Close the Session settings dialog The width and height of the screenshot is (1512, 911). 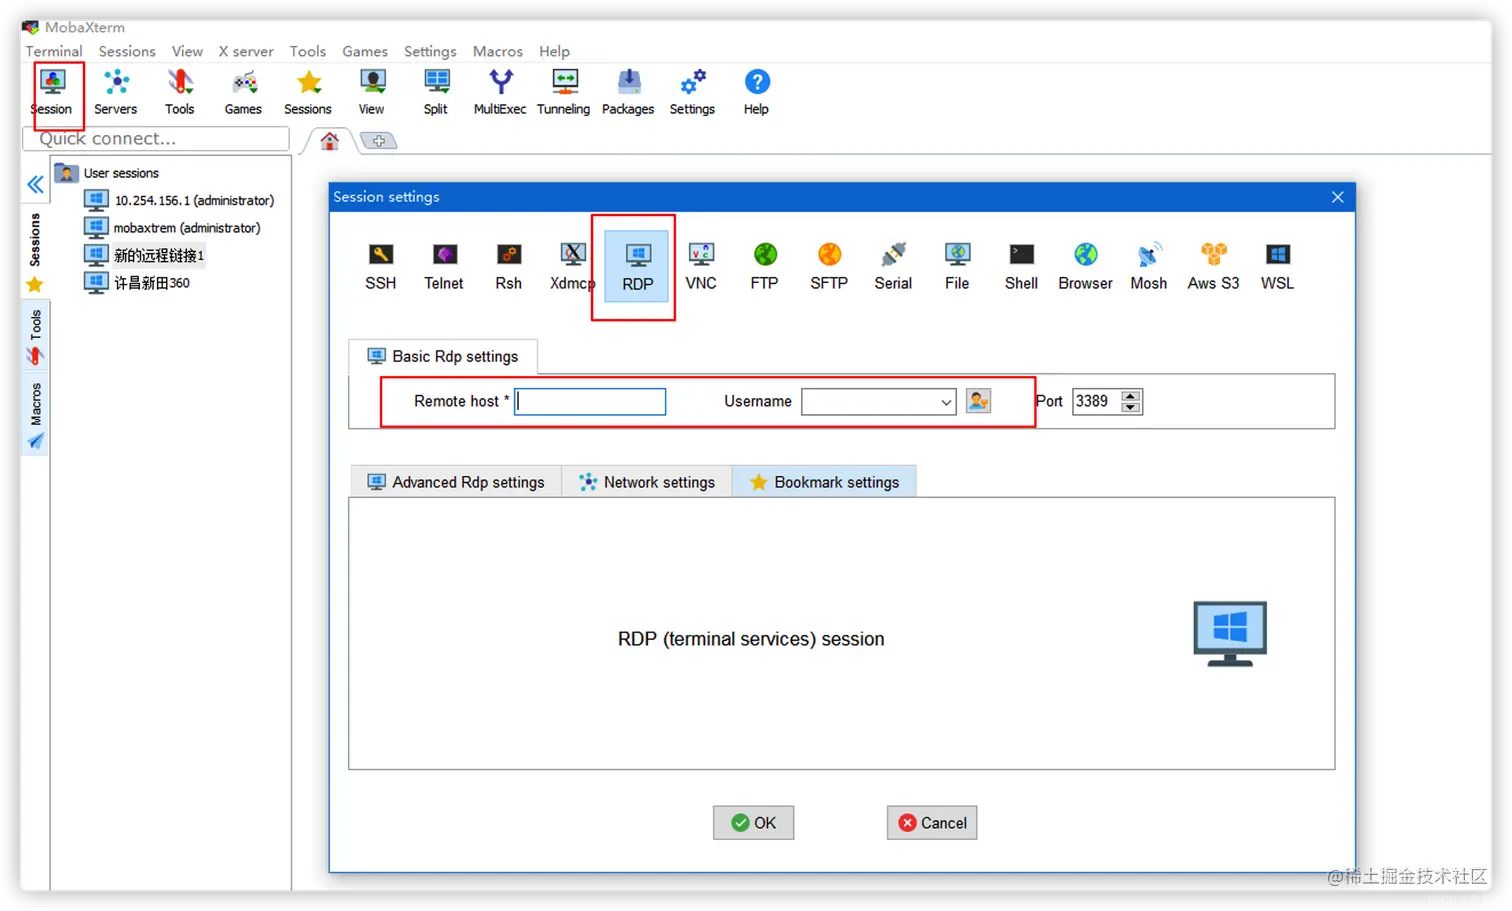[1338, 197]
